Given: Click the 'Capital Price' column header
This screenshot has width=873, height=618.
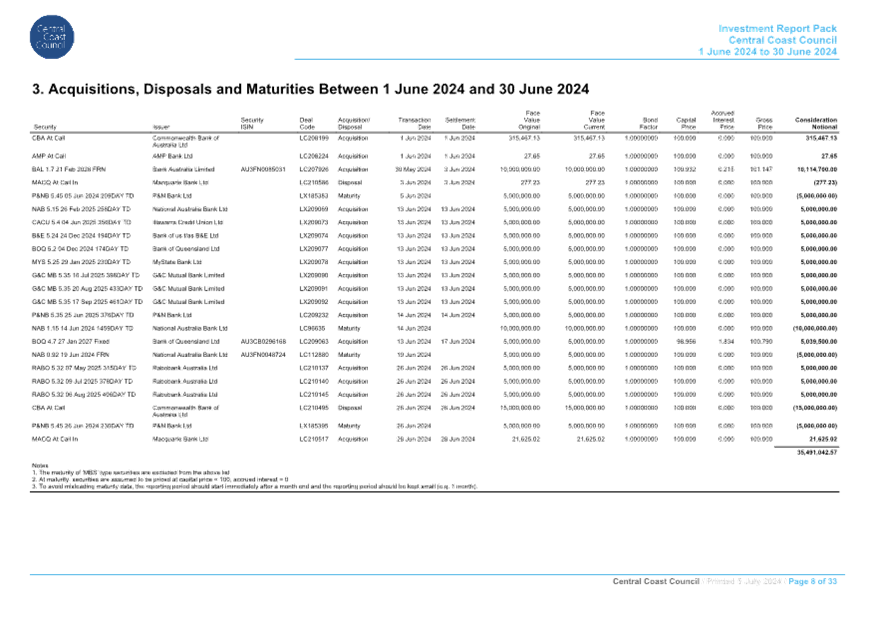Looking at the screenshot, I should point(686,124).
